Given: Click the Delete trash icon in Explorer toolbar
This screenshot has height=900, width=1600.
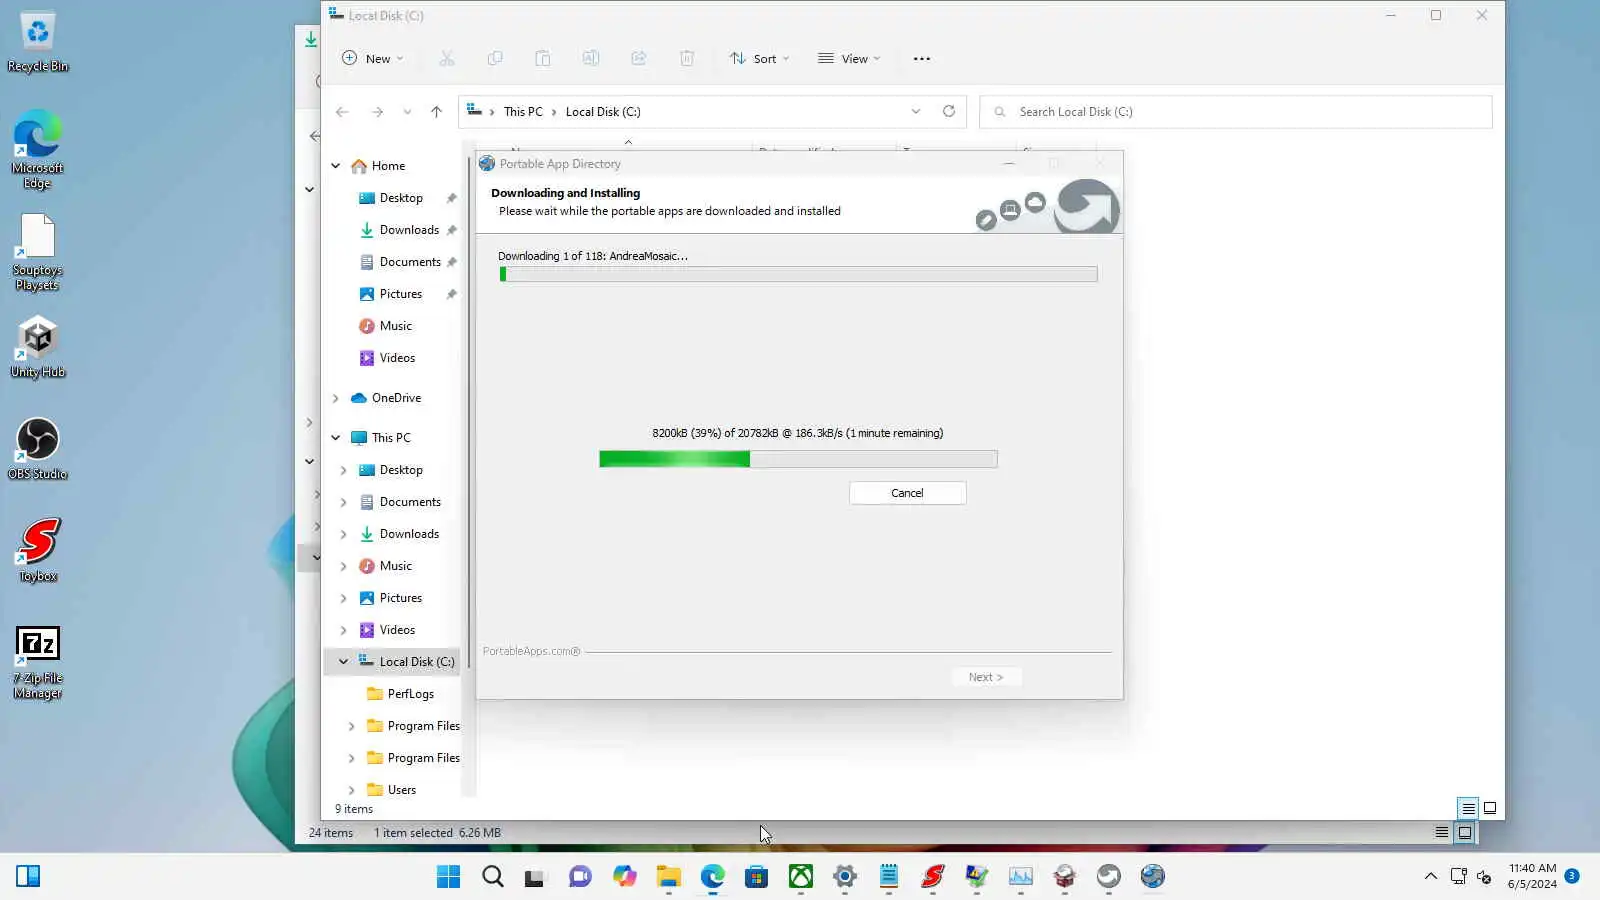Looking at the screenshot, I should click(x=687, y=58).
